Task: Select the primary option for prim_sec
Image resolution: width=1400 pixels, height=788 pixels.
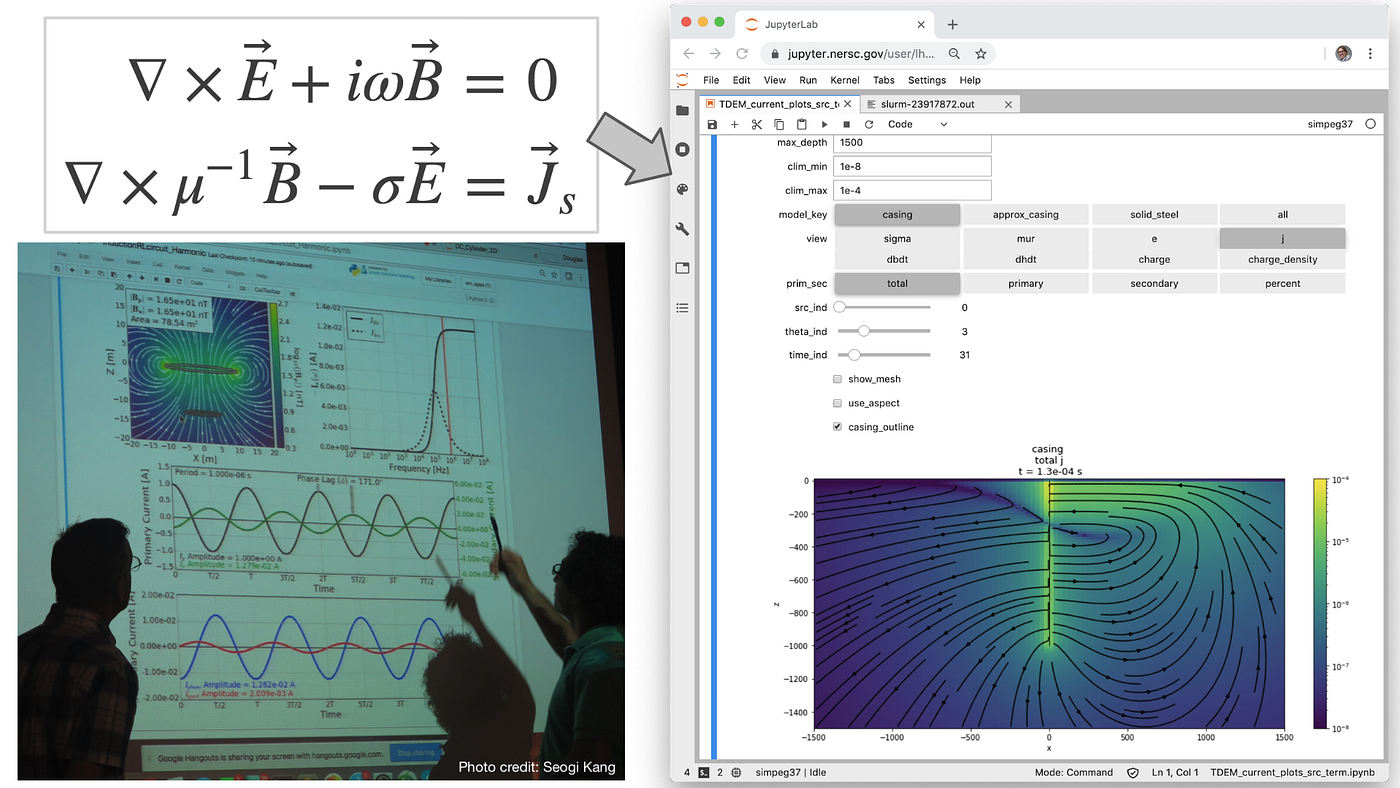Action: click(x=1025, y=283)
